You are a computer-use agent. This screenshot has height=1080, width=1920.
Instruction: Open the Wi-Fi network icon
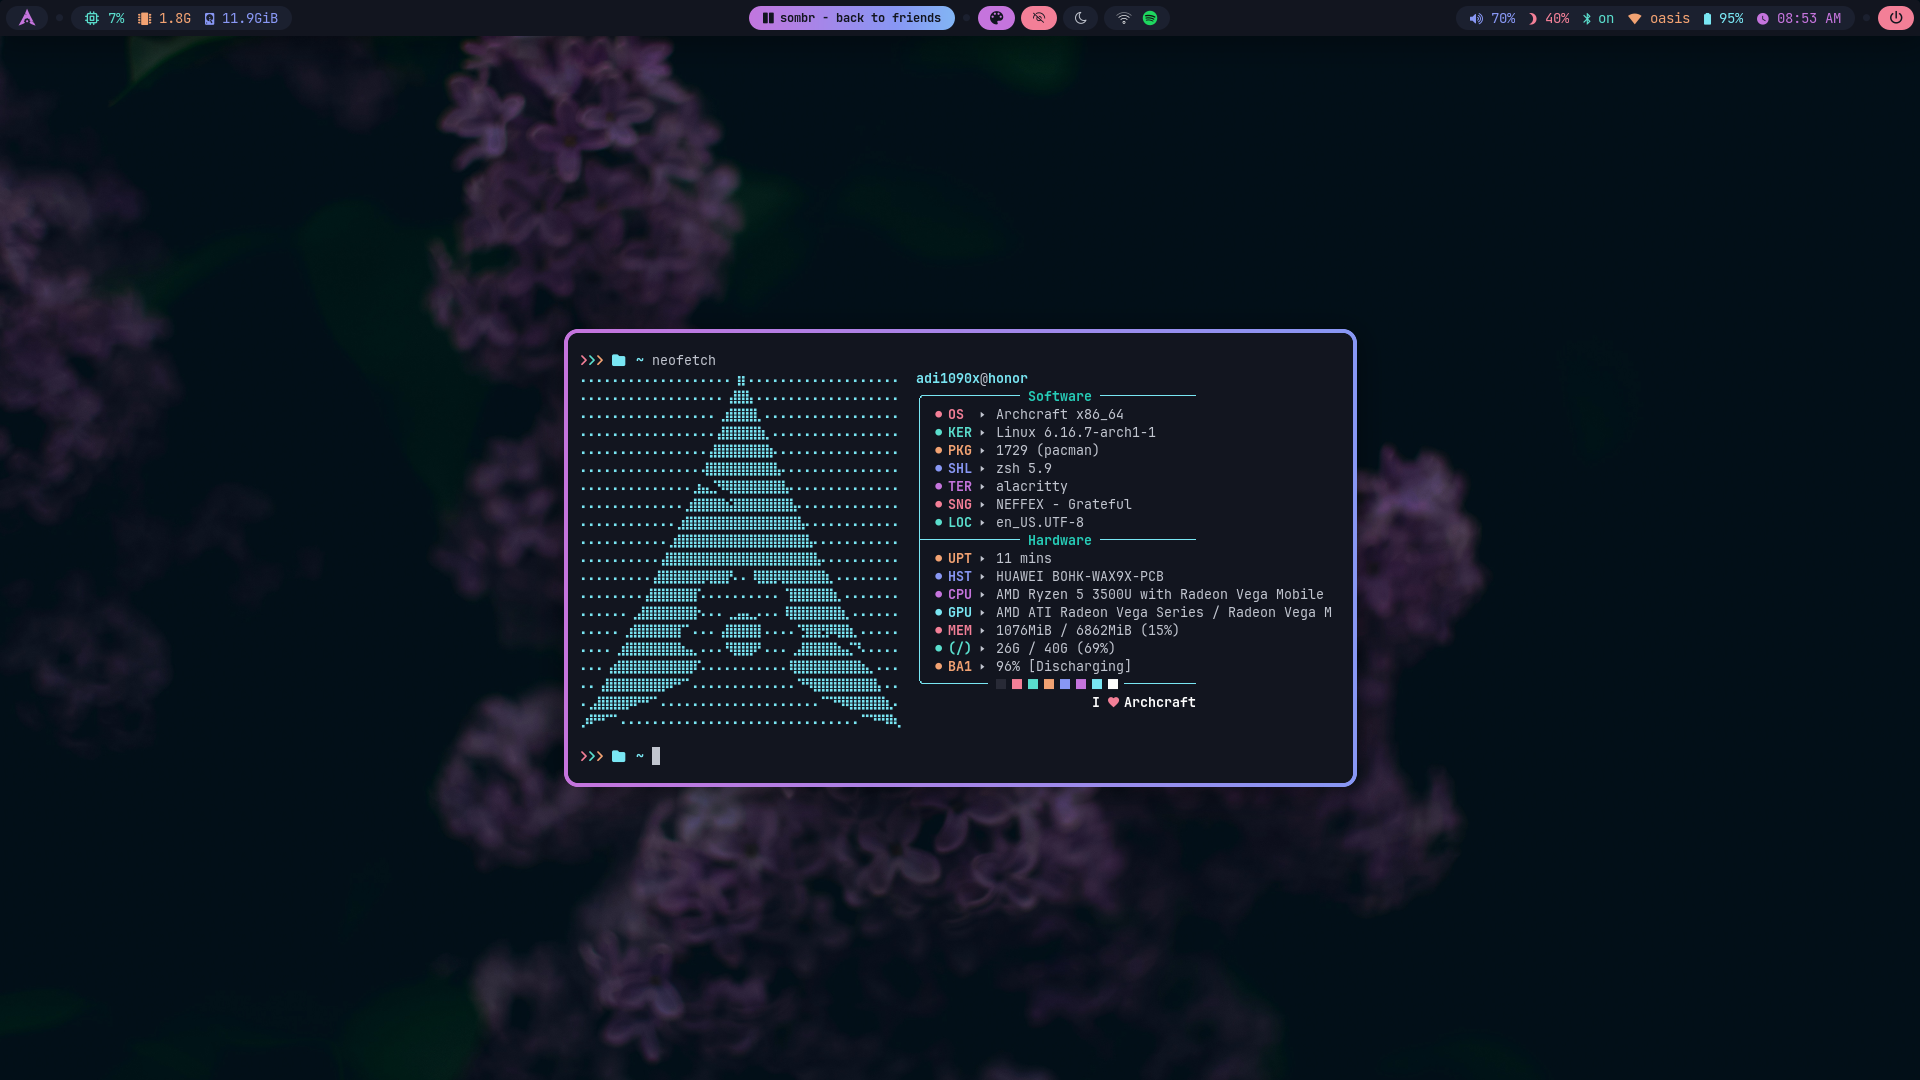[x=1123, y=18]
